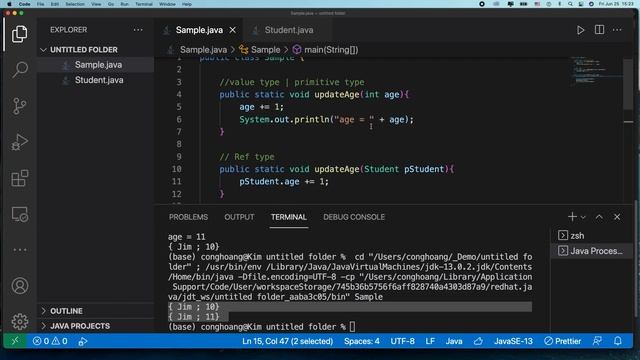
Task: Collapse the UNTITLED FOLDER section
Action: [84, 50]
